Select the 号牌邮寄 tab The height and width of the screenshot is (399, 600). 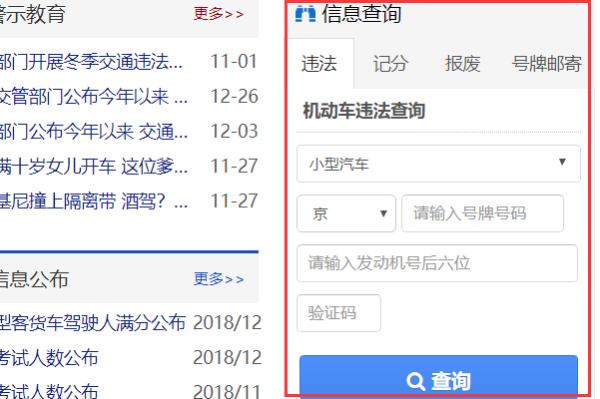(547, 64)
